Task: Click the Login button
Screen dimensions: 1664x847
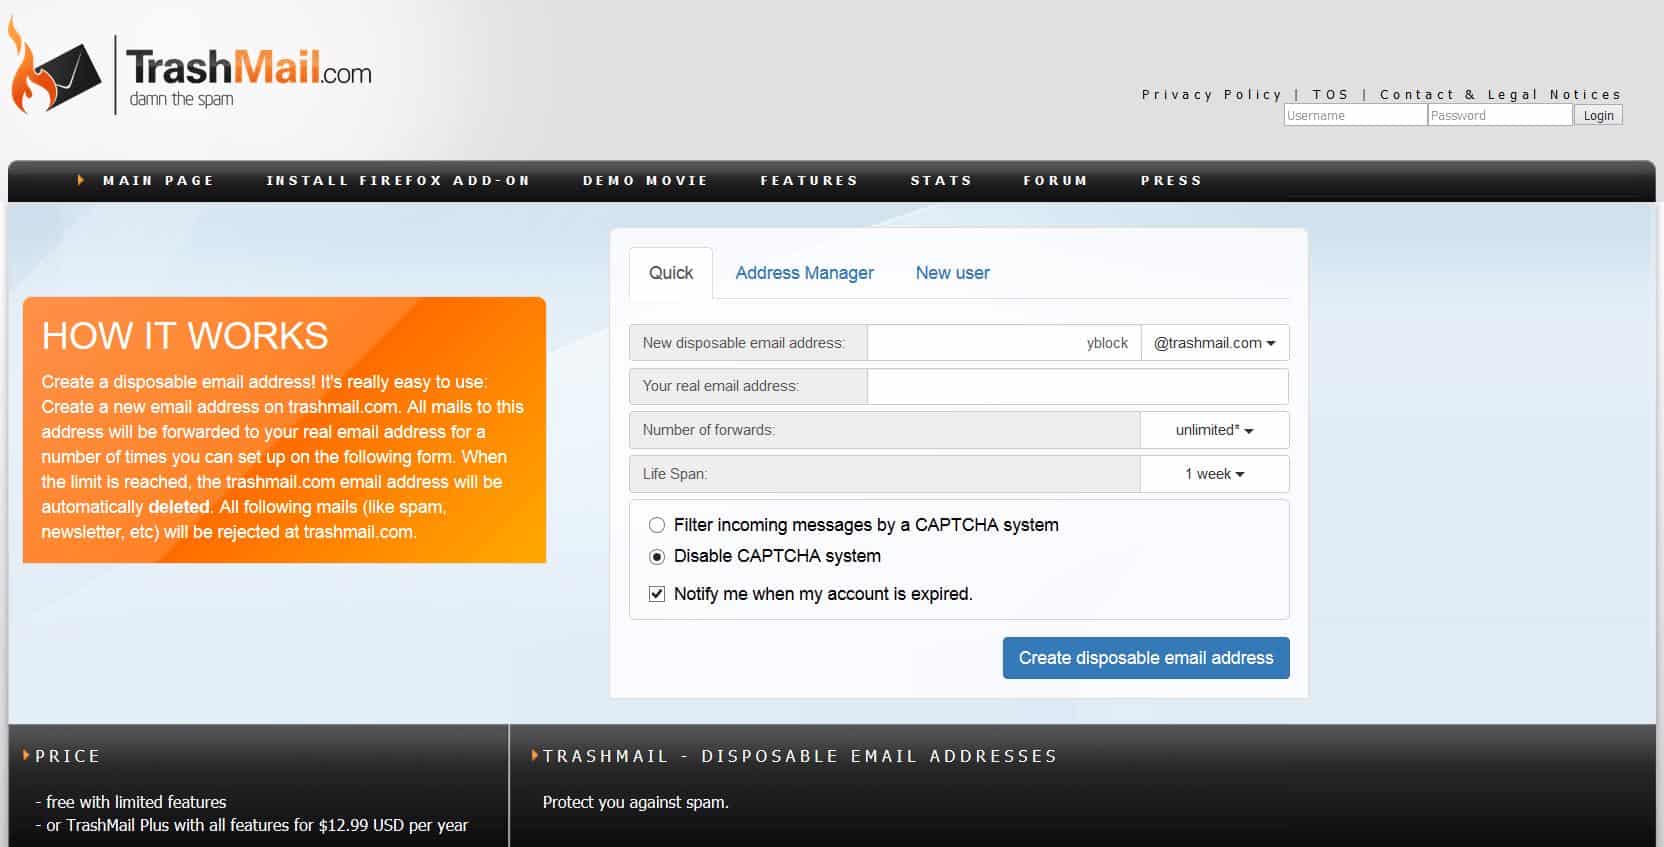Action: point(1598,115)
